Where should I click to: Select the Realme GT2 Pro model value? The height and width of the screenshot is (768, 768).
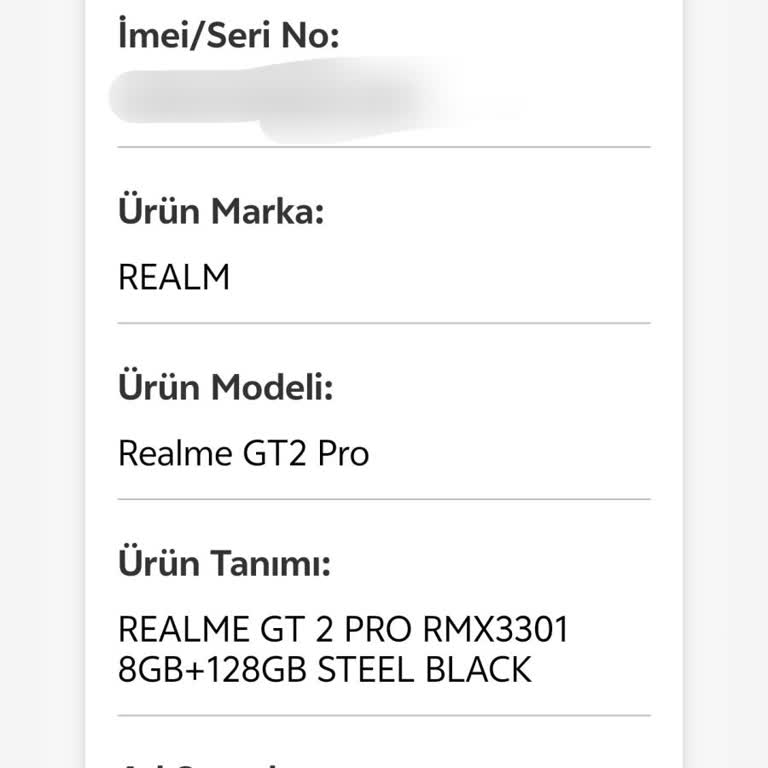click(243, 453)
